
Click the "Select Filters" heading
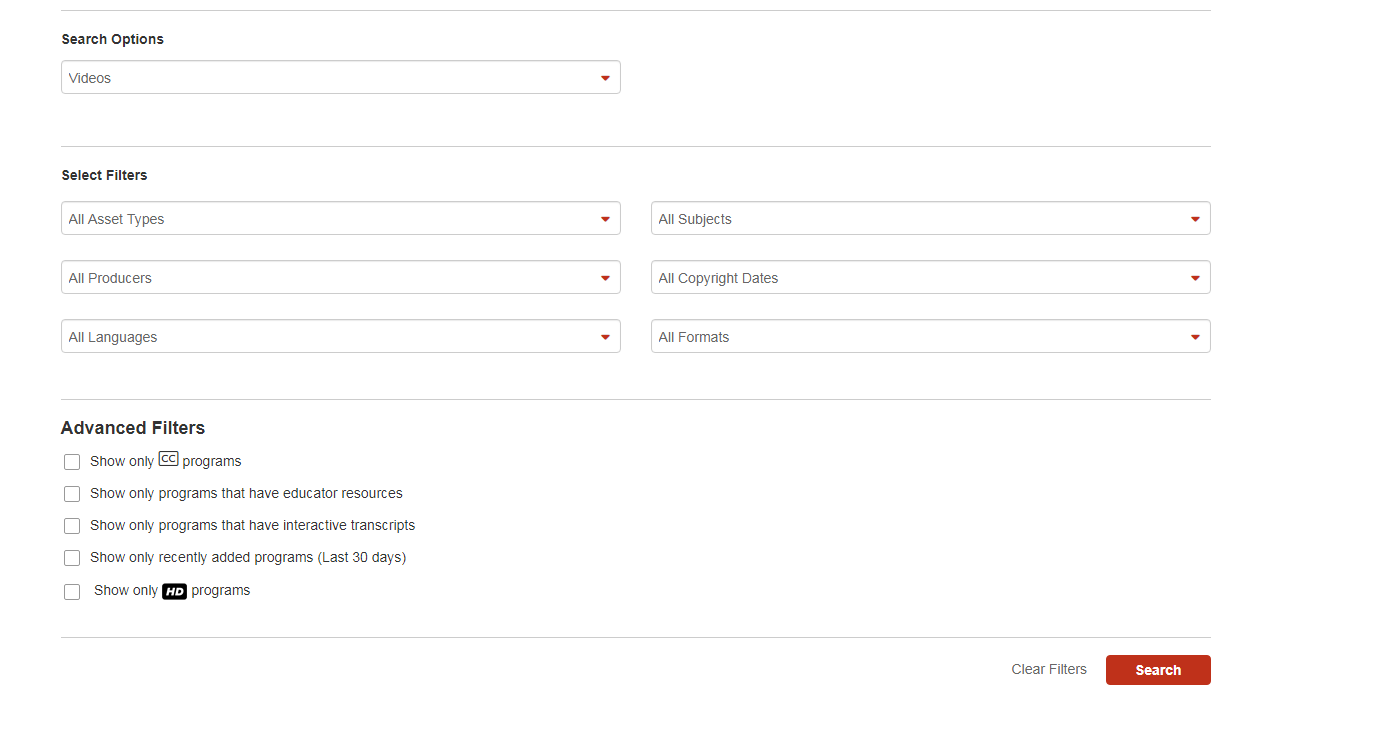pos(104,175)
